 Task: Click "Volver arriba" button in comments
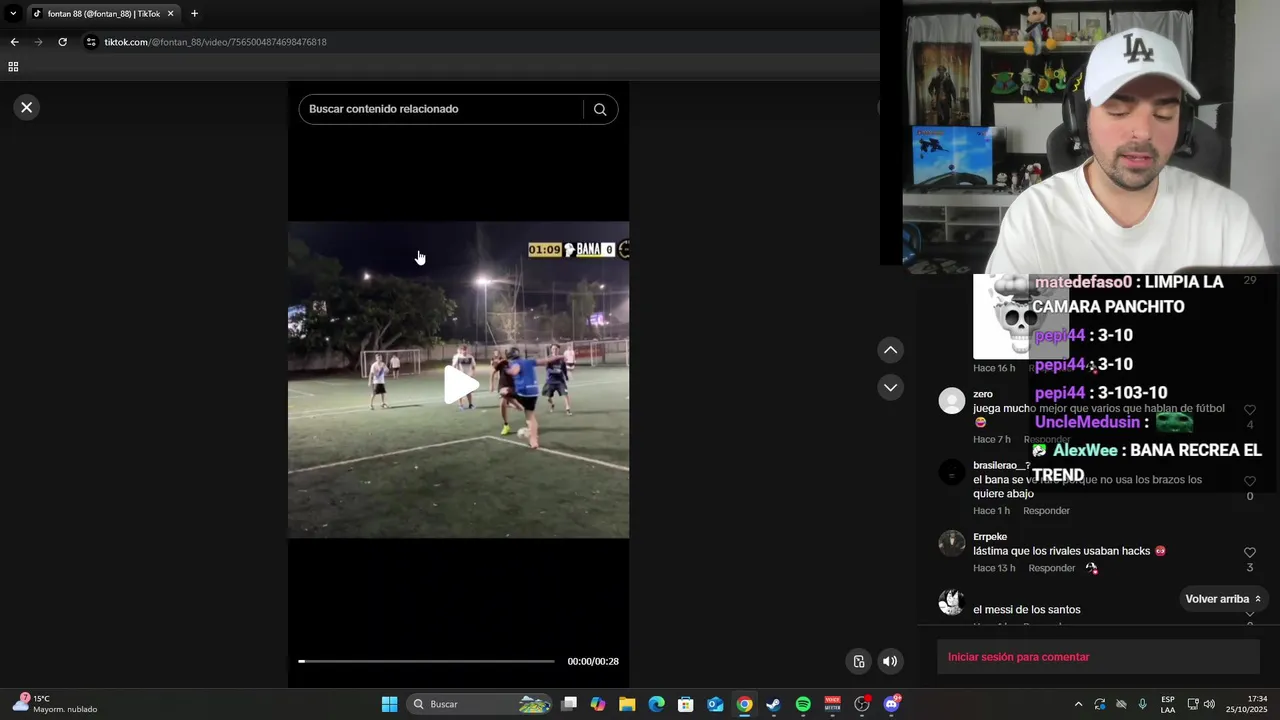[x=1223, y=599]
